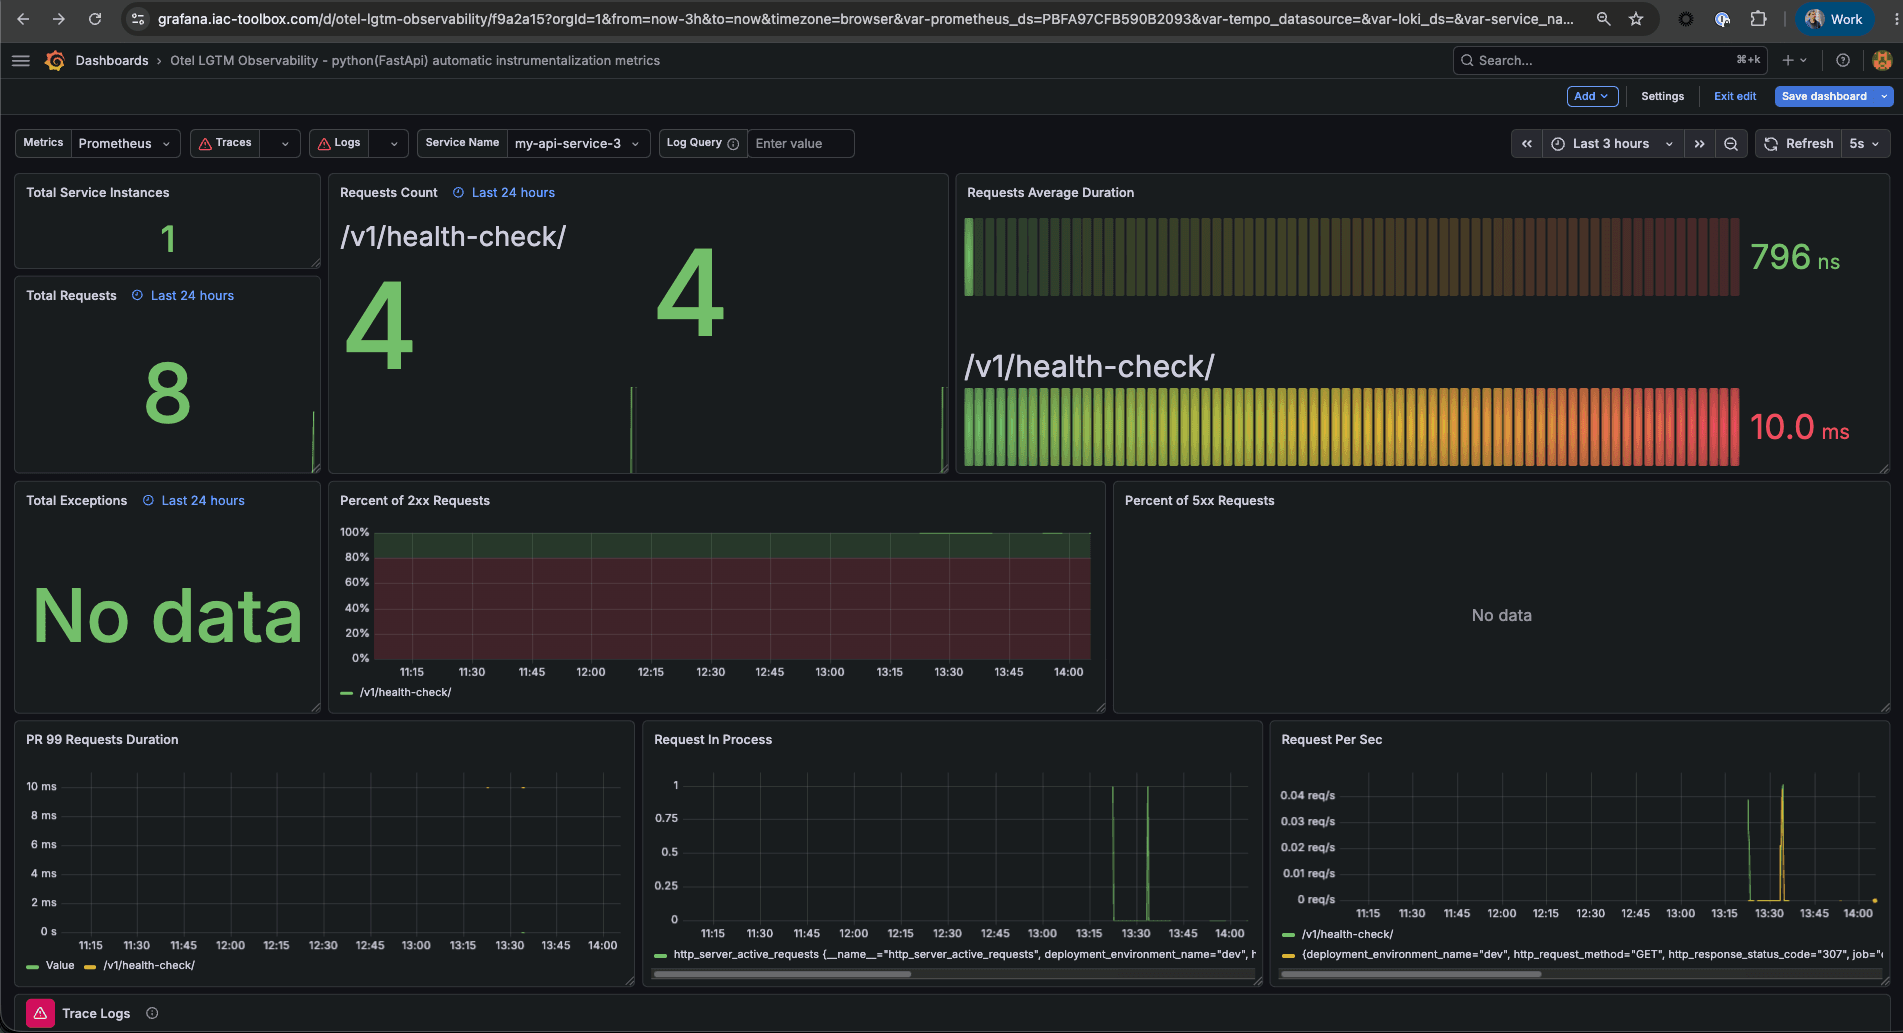Screen dimensions: 1903x1033
Task: Shift time range forwards
Action: pos(1699,144)
